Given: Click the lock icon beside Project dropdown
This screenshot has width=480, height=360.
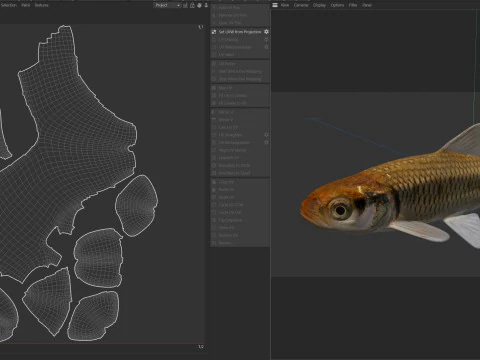Looking at the screenshot, I should pyautogui.click(x=192, y=5).
